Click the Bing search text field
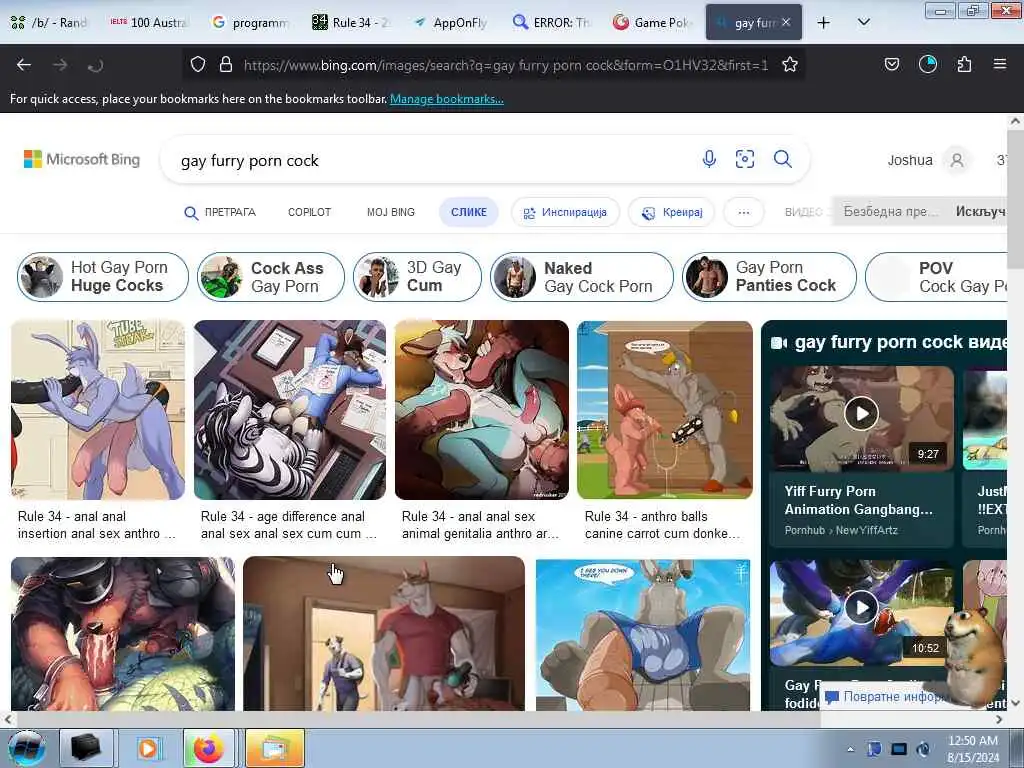 point(431,160)
